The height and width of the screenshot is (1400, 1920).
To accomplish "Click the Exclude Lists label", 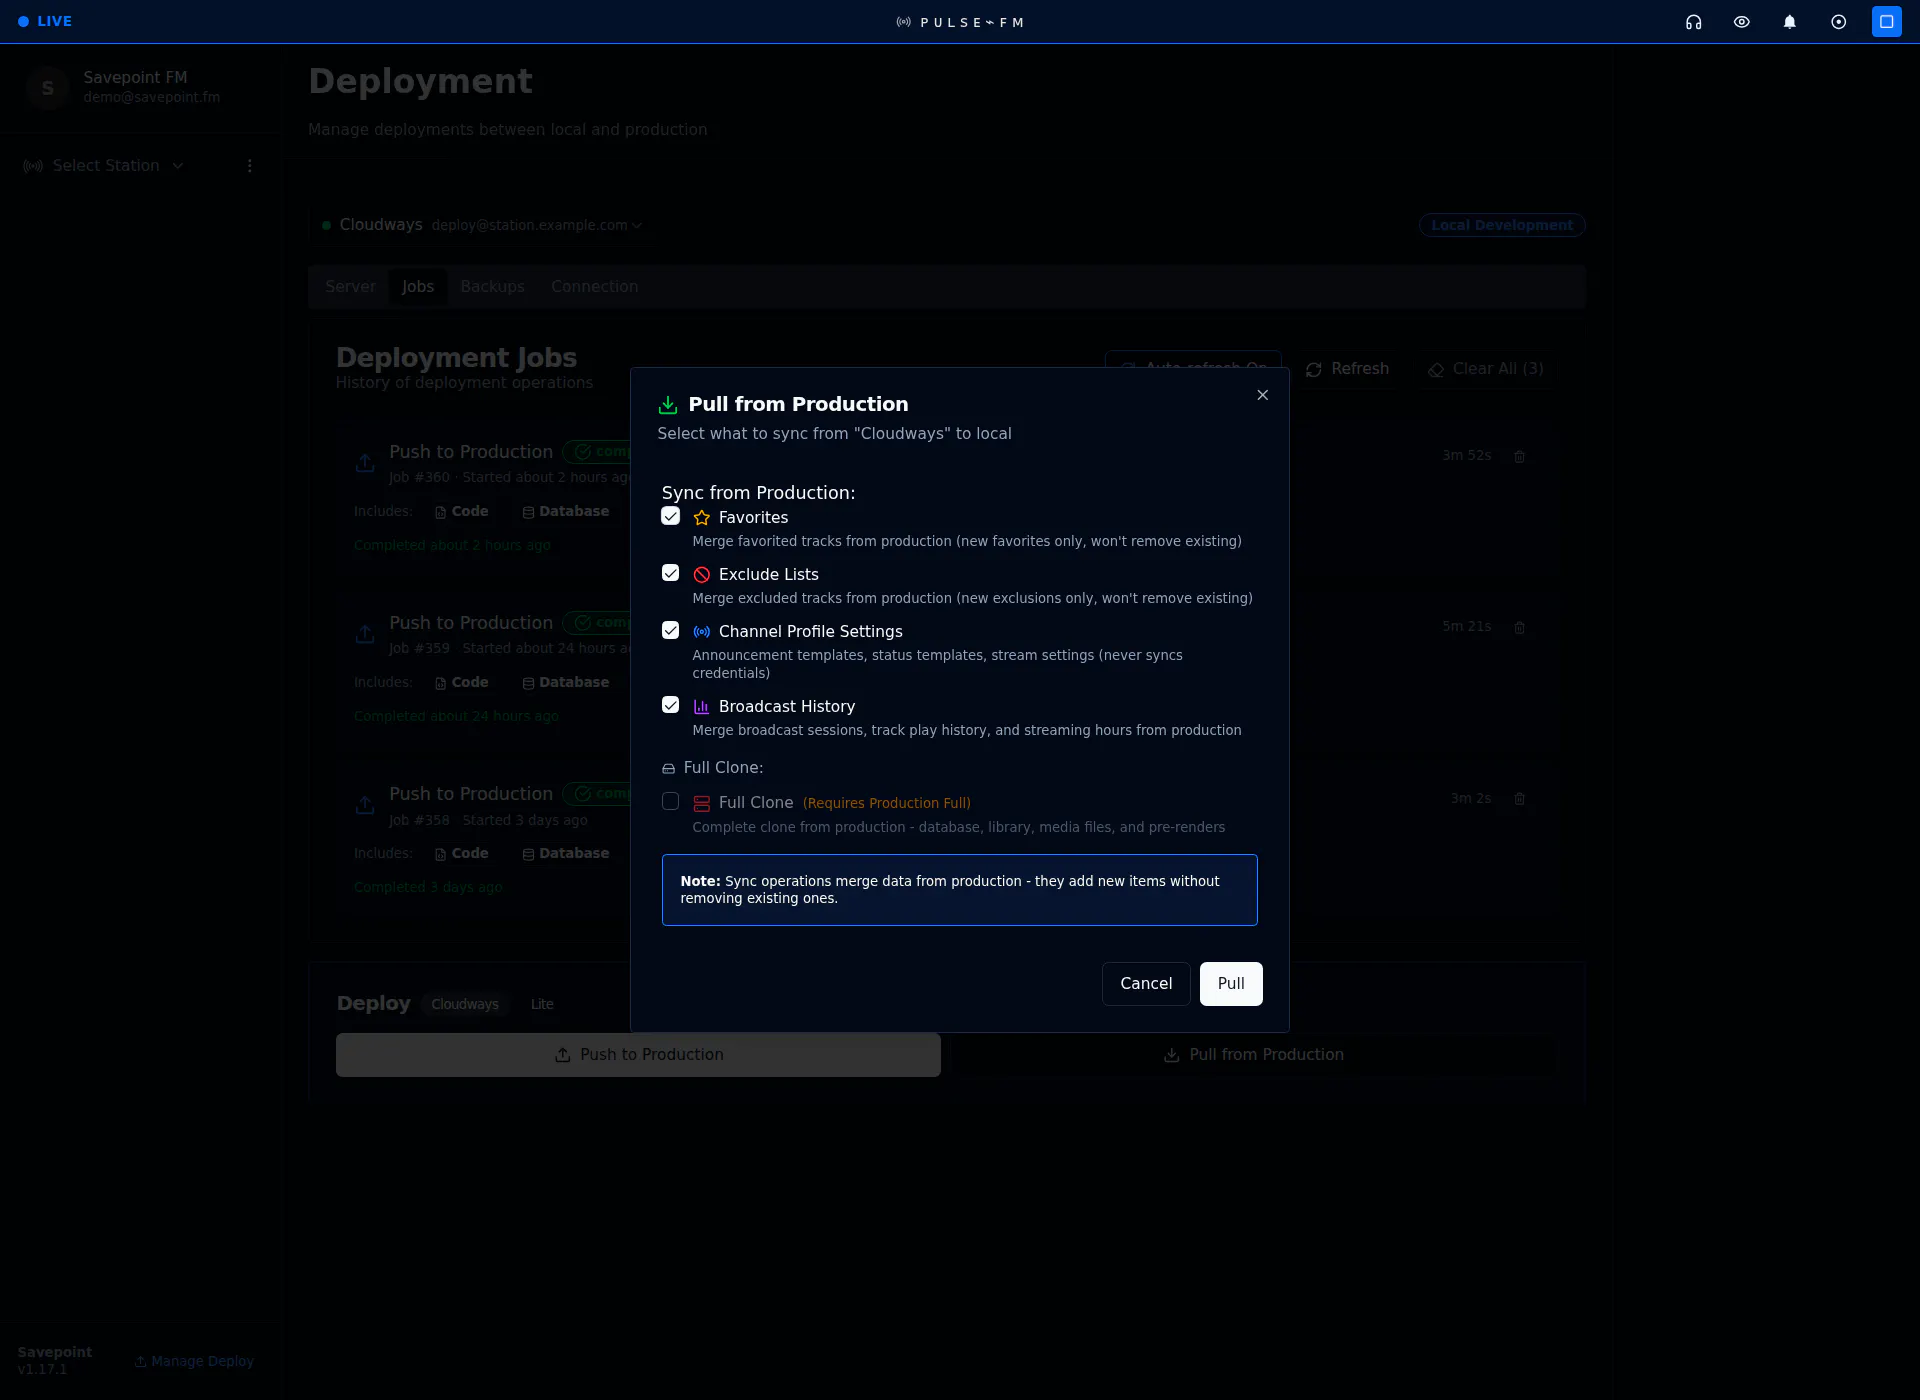I will click(768, 575).
